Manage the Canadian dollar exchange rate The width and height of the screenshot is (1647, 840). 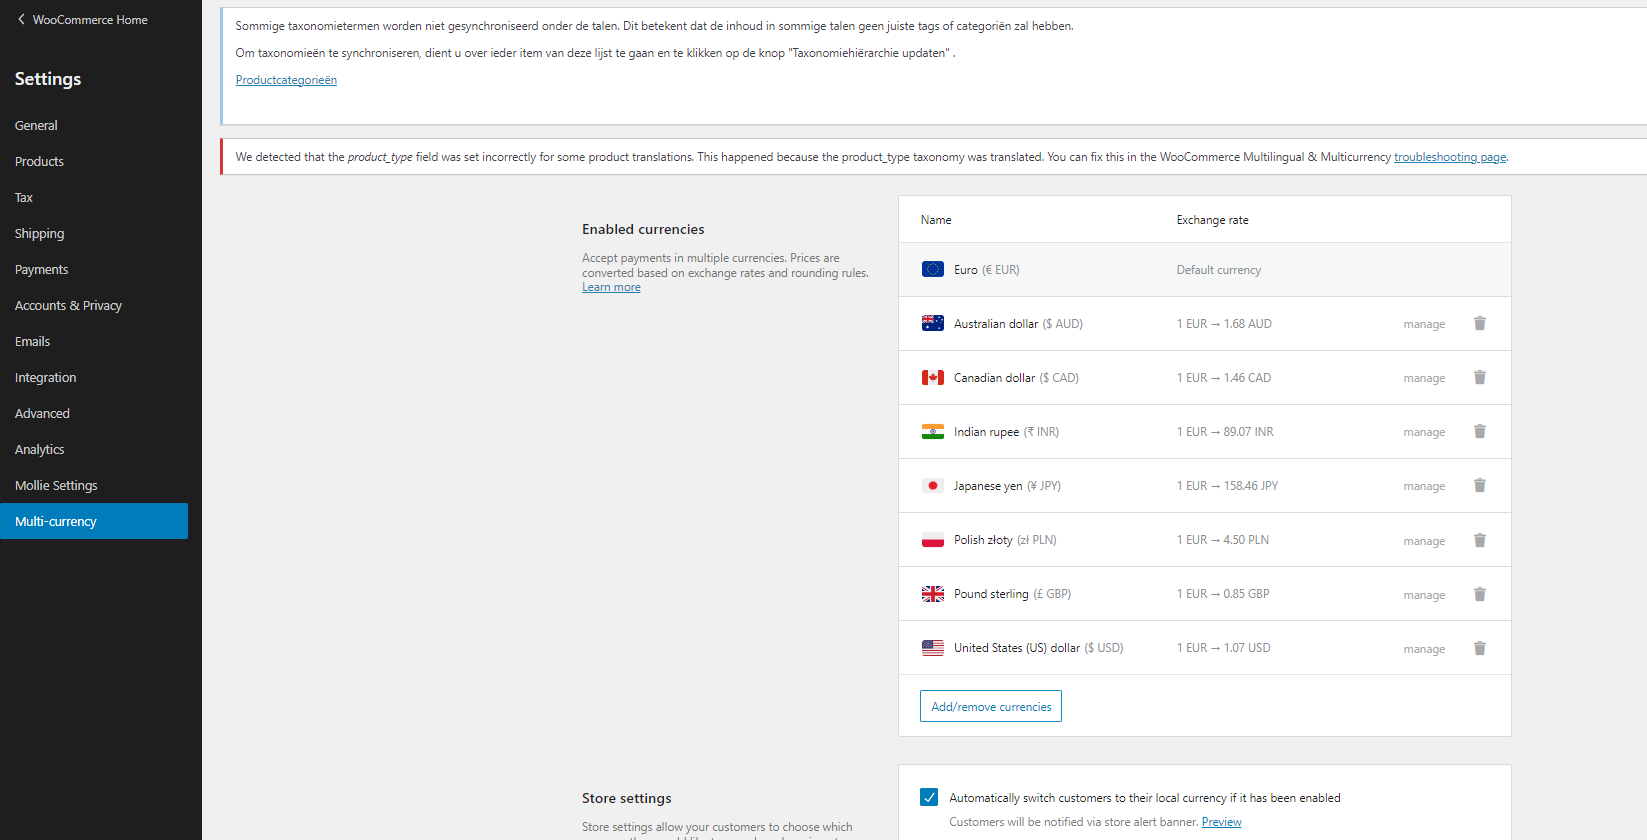click(1424, 378)
